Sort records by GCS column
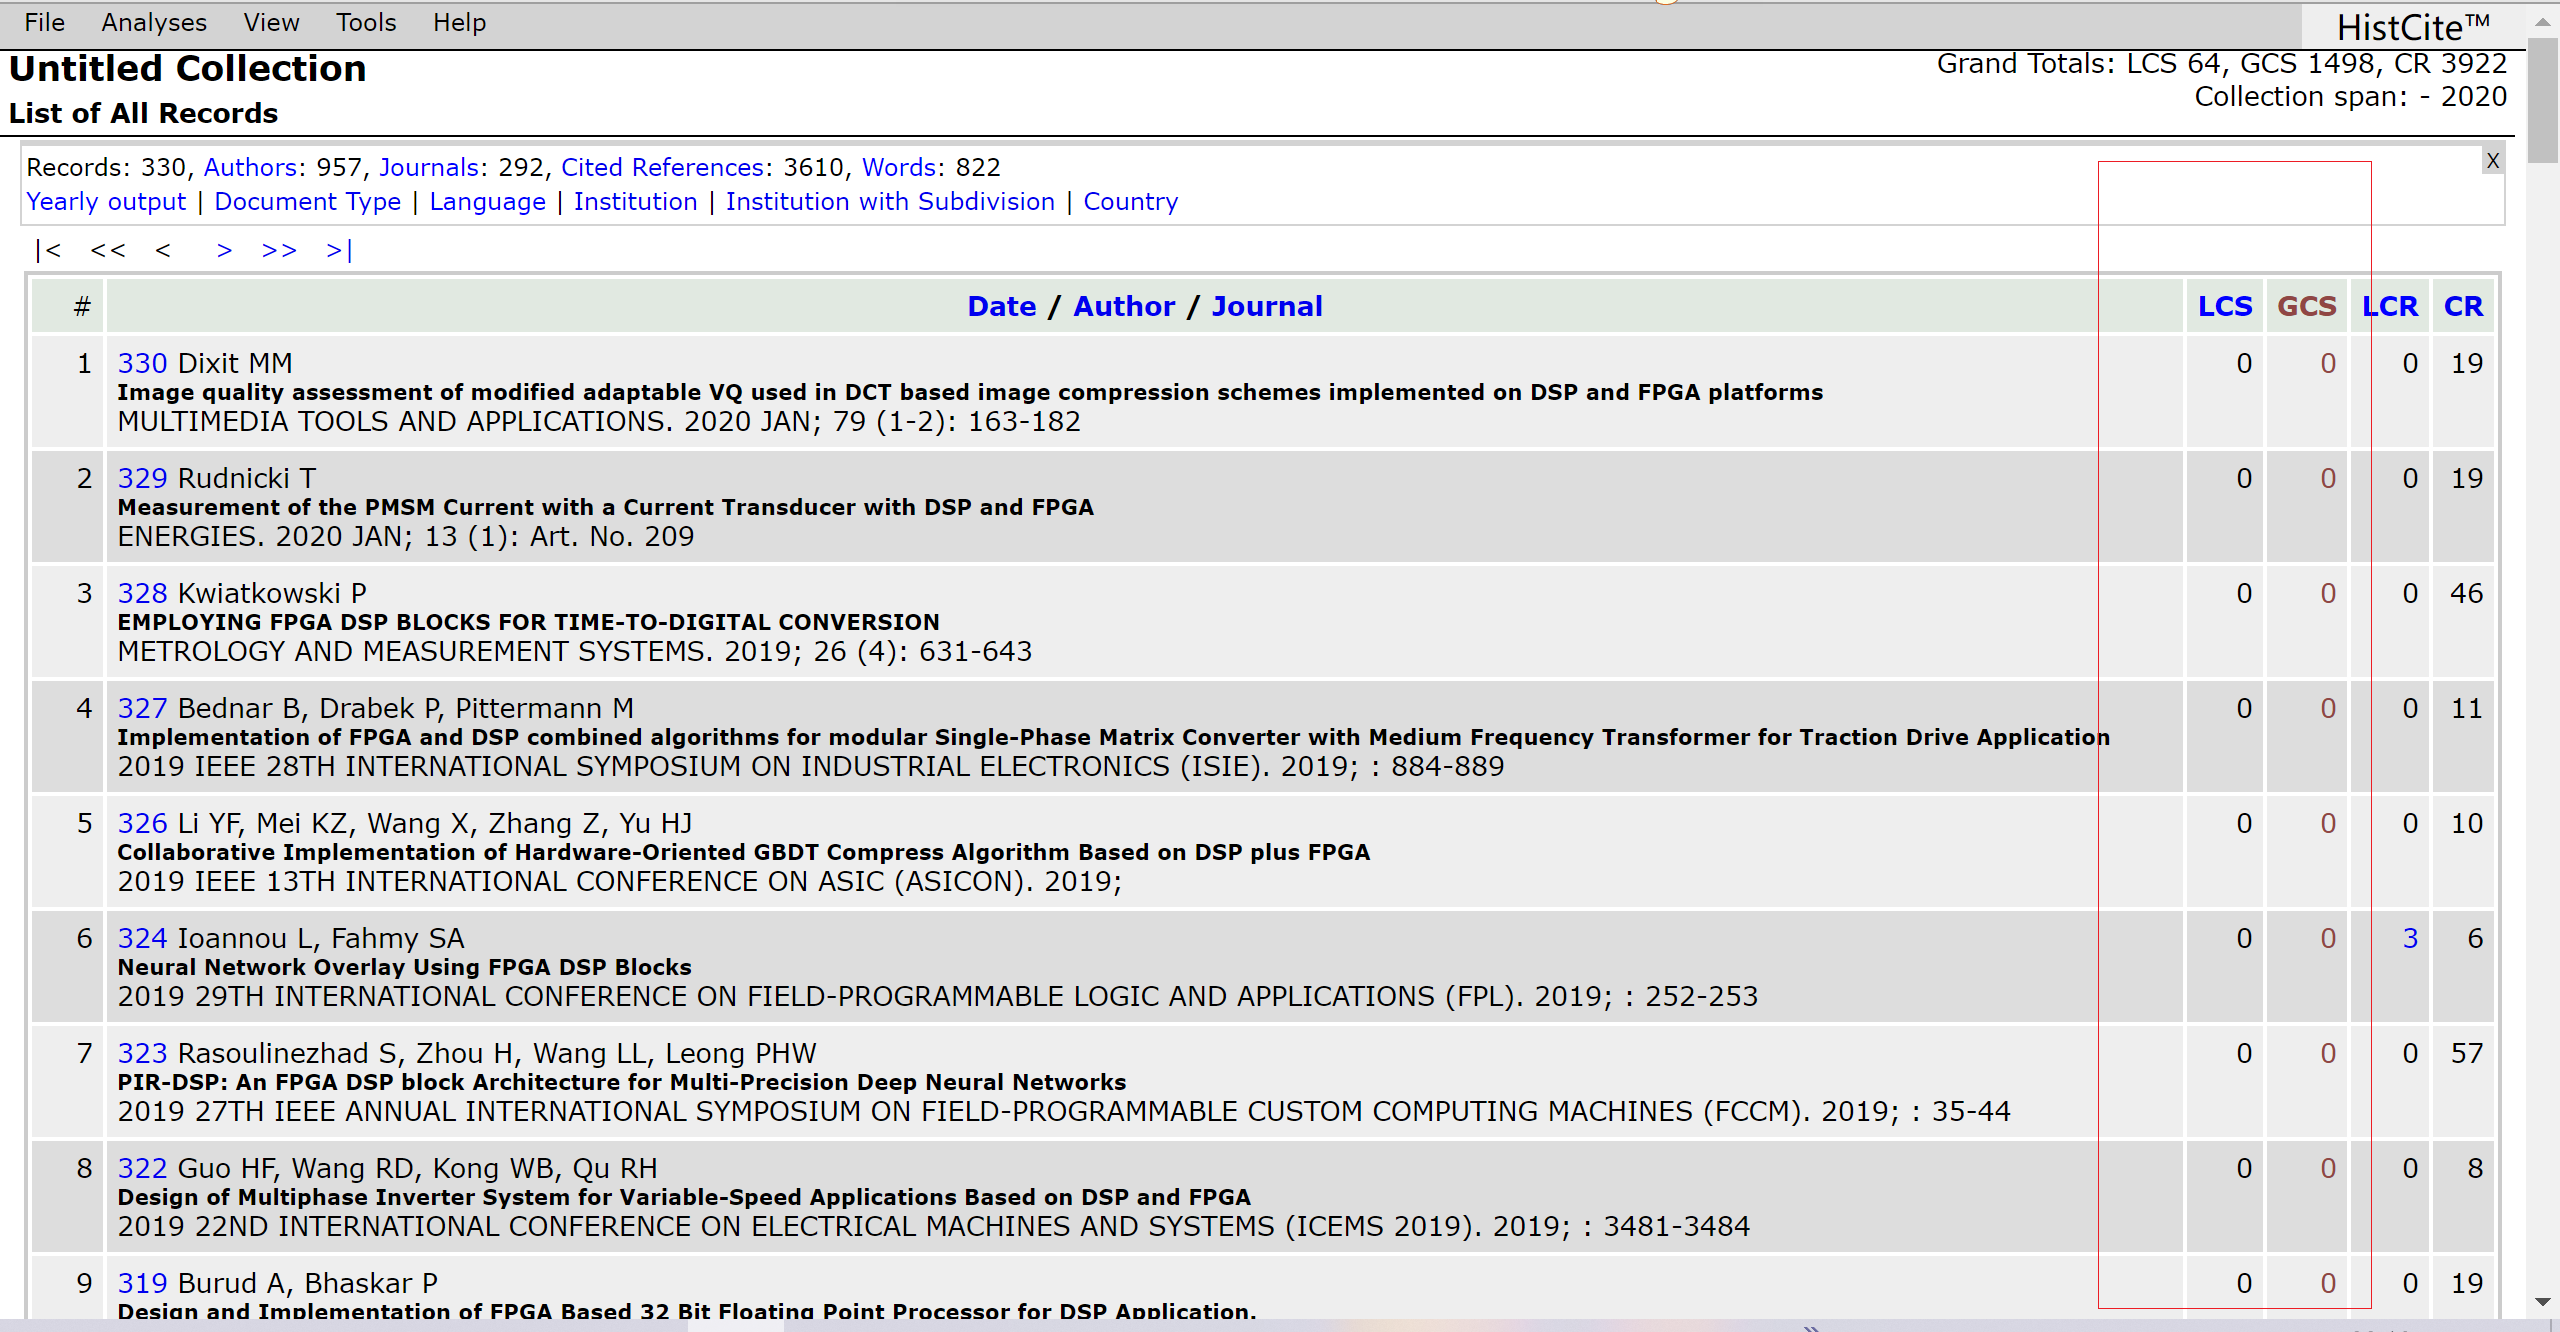The image size is (2560, 1332). pos(2306,306)
